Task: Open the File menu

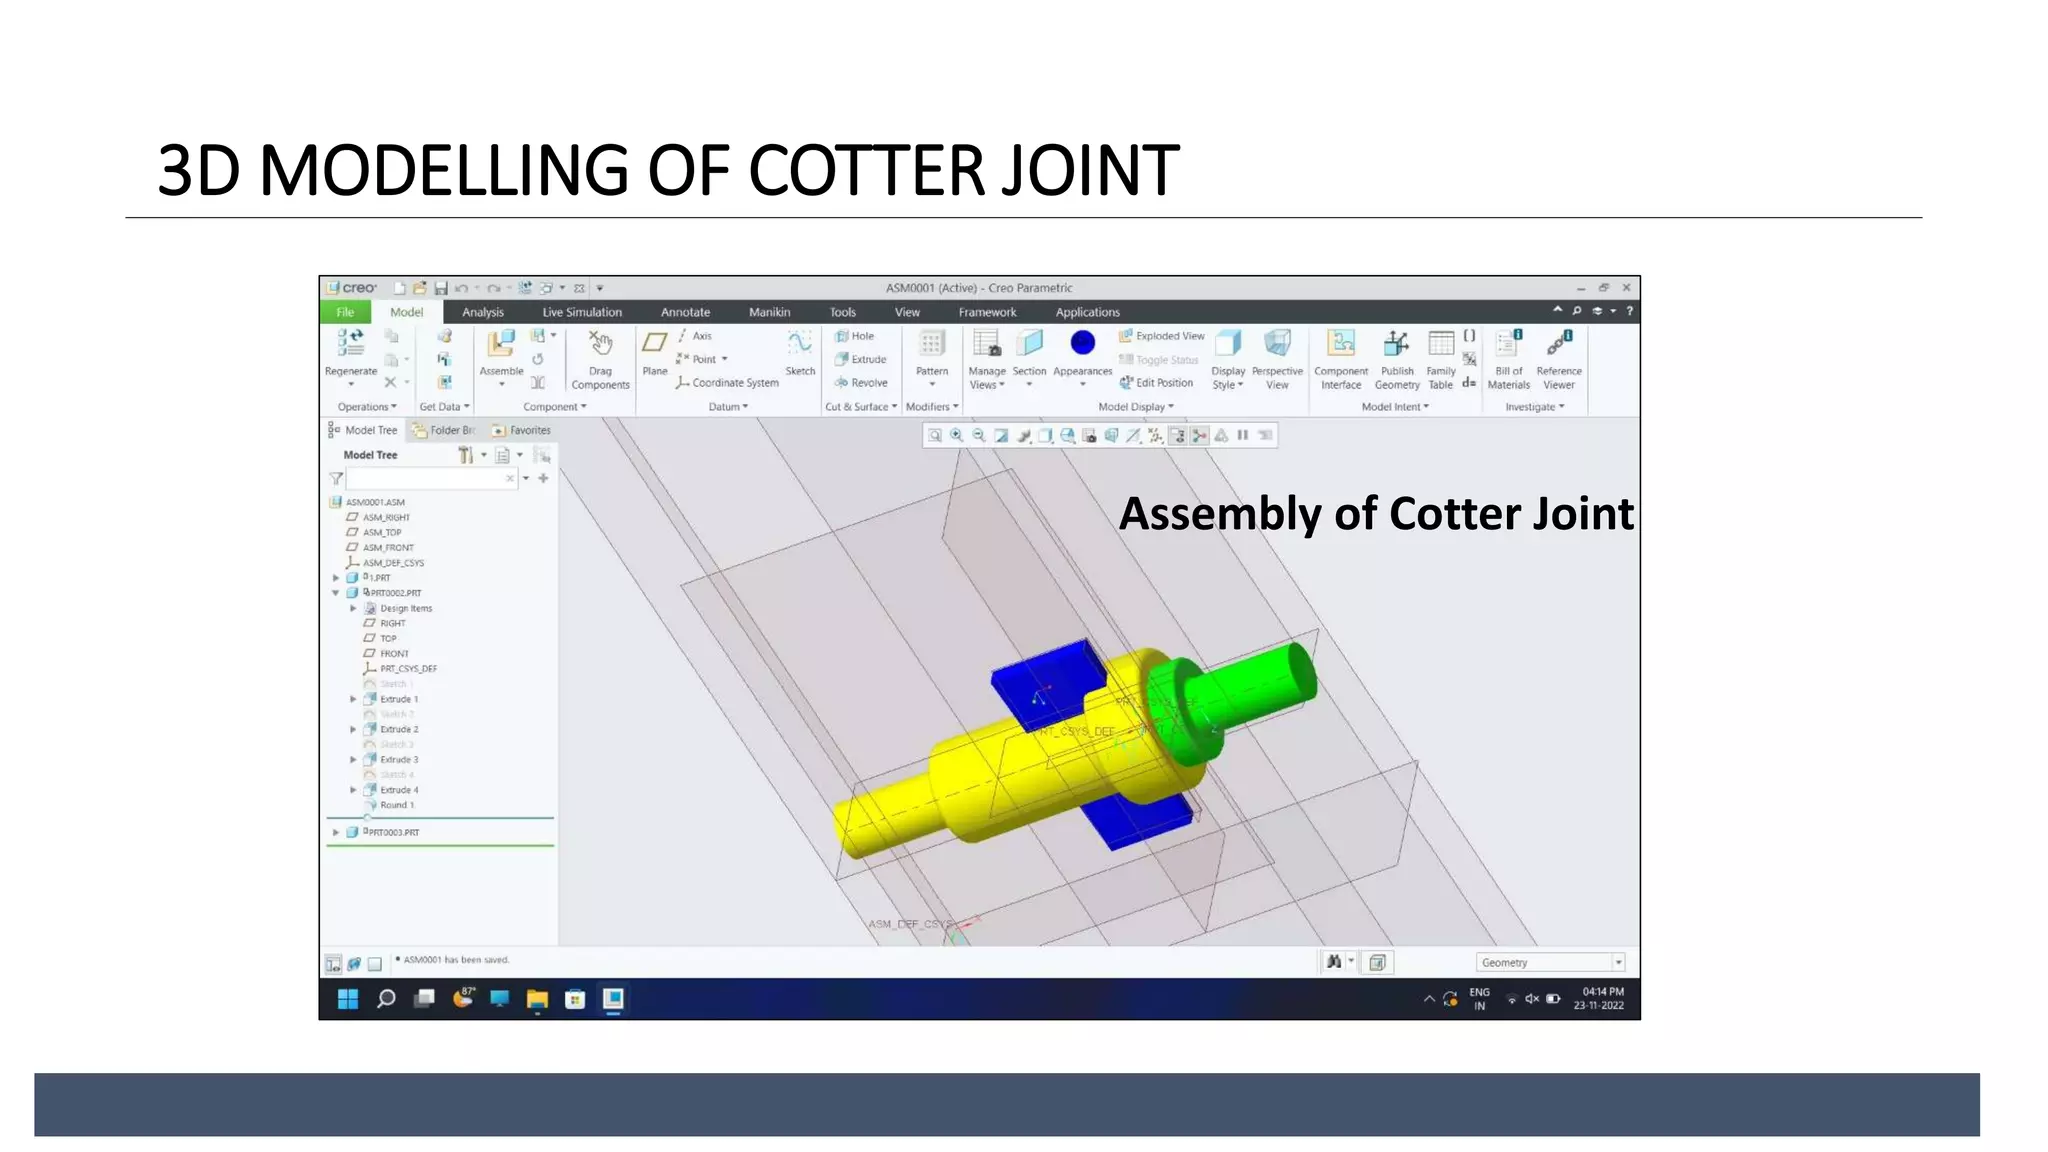Action: pos(345,312)
